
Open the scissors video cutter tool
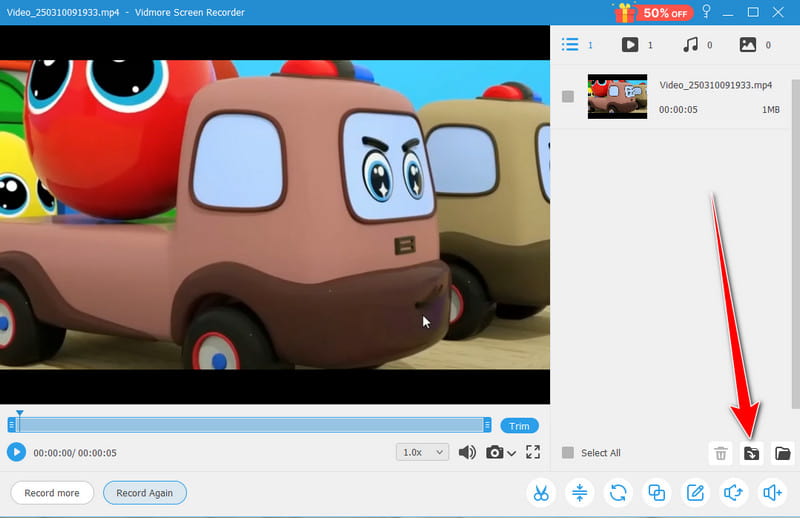click(x=541, y=493)
